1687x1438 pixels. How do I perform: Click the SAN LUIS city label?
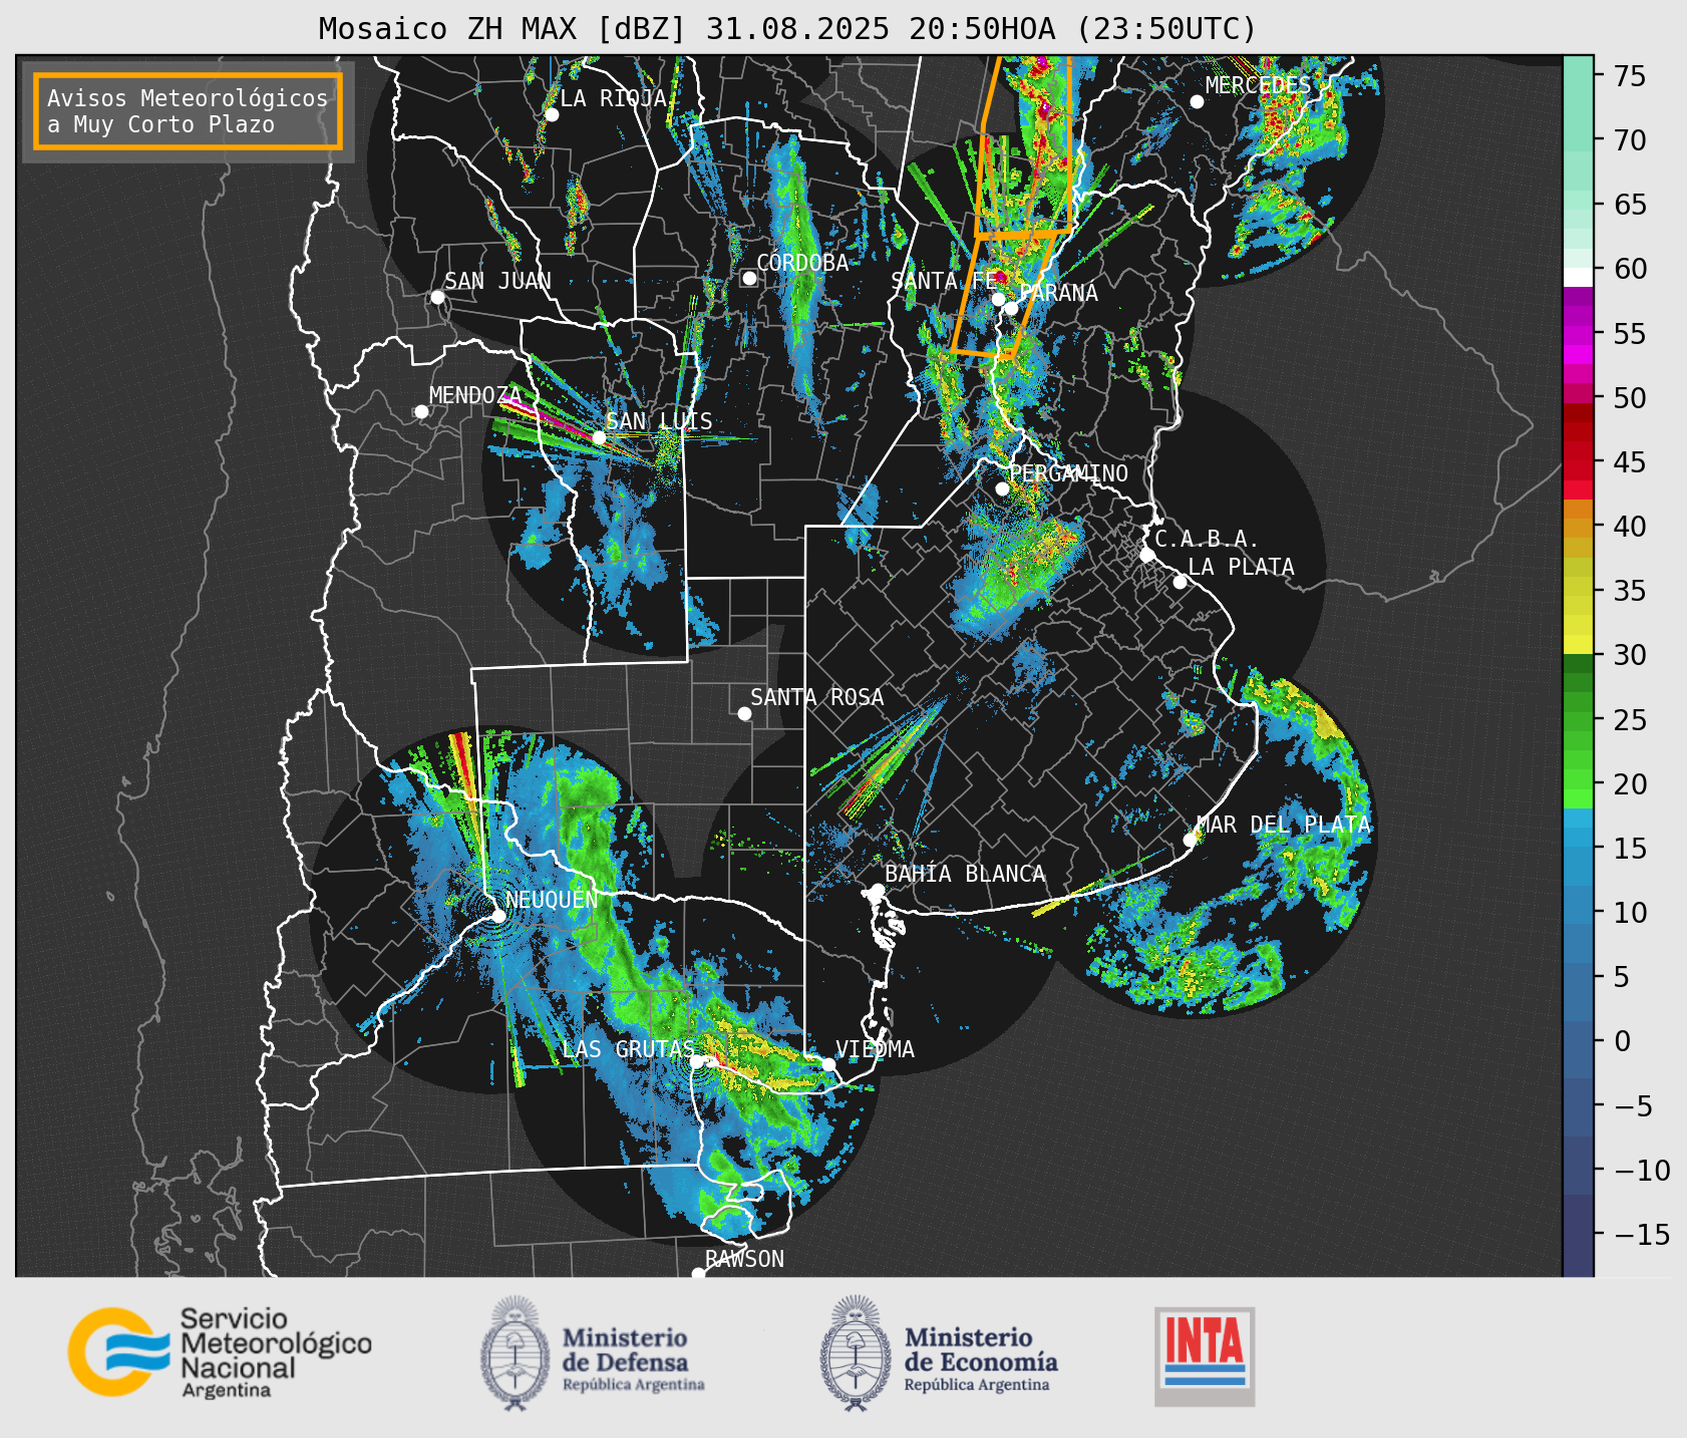click(659, 422)
